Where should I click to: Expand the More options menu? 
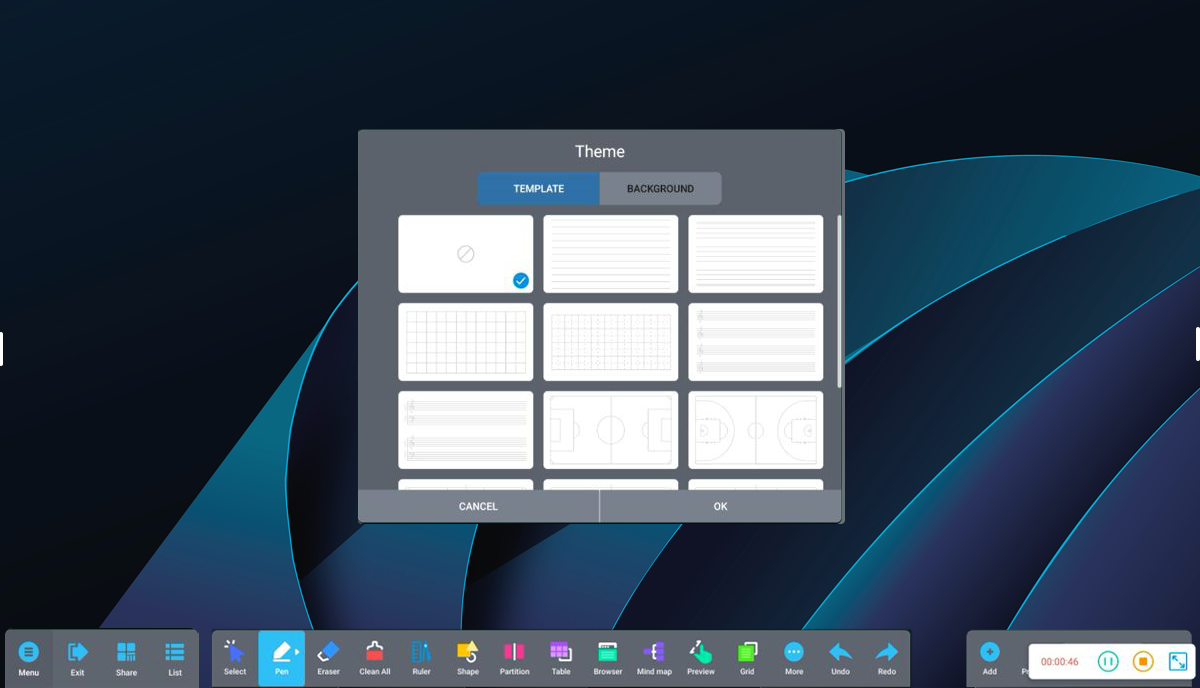[x=794, y=656]
